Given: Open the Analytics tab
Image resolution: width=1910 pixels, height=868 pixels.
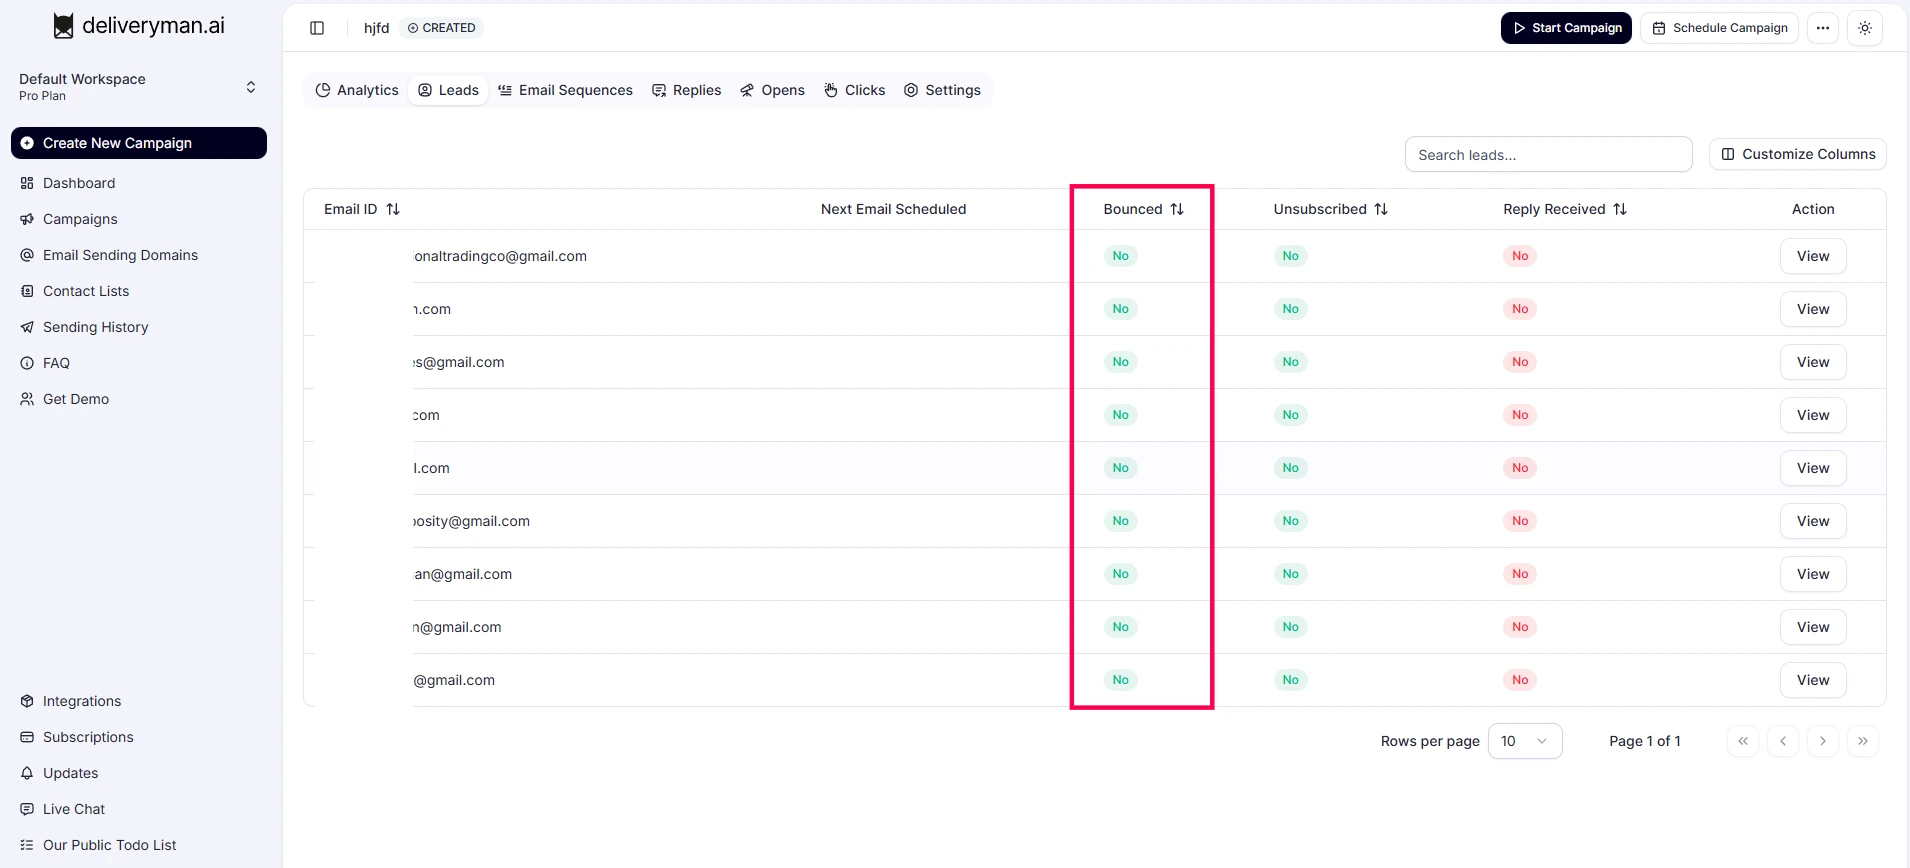Looking at the screenshot, I should (x=357, y=90).
